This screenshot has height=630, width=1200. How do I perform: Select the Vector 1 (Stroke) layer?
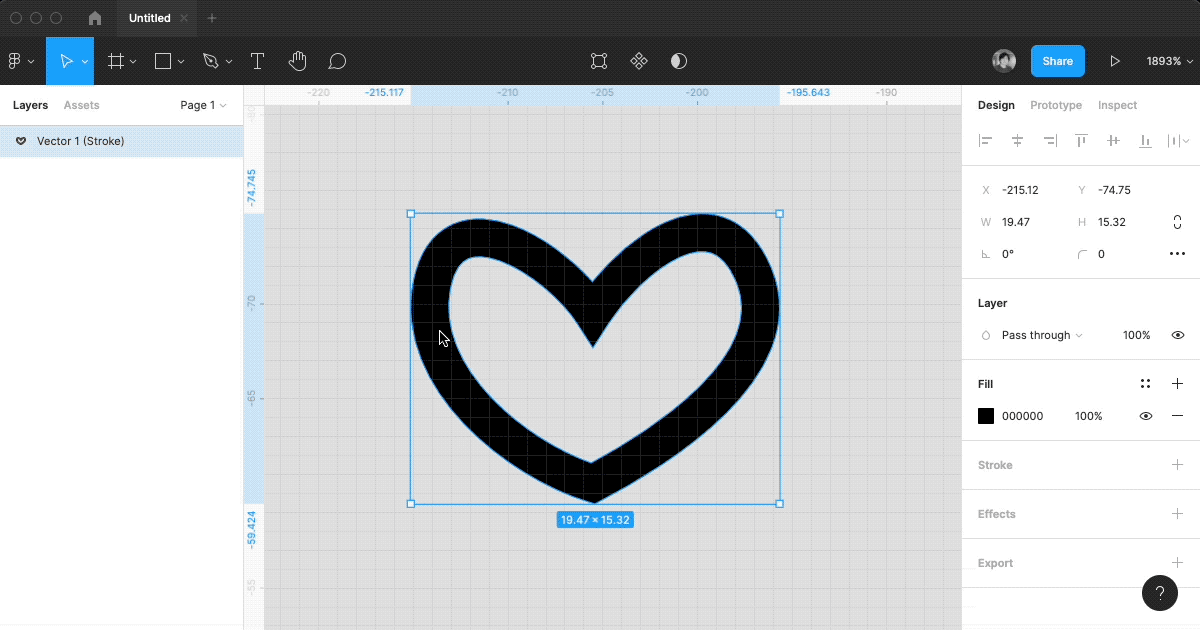point(80,141)
